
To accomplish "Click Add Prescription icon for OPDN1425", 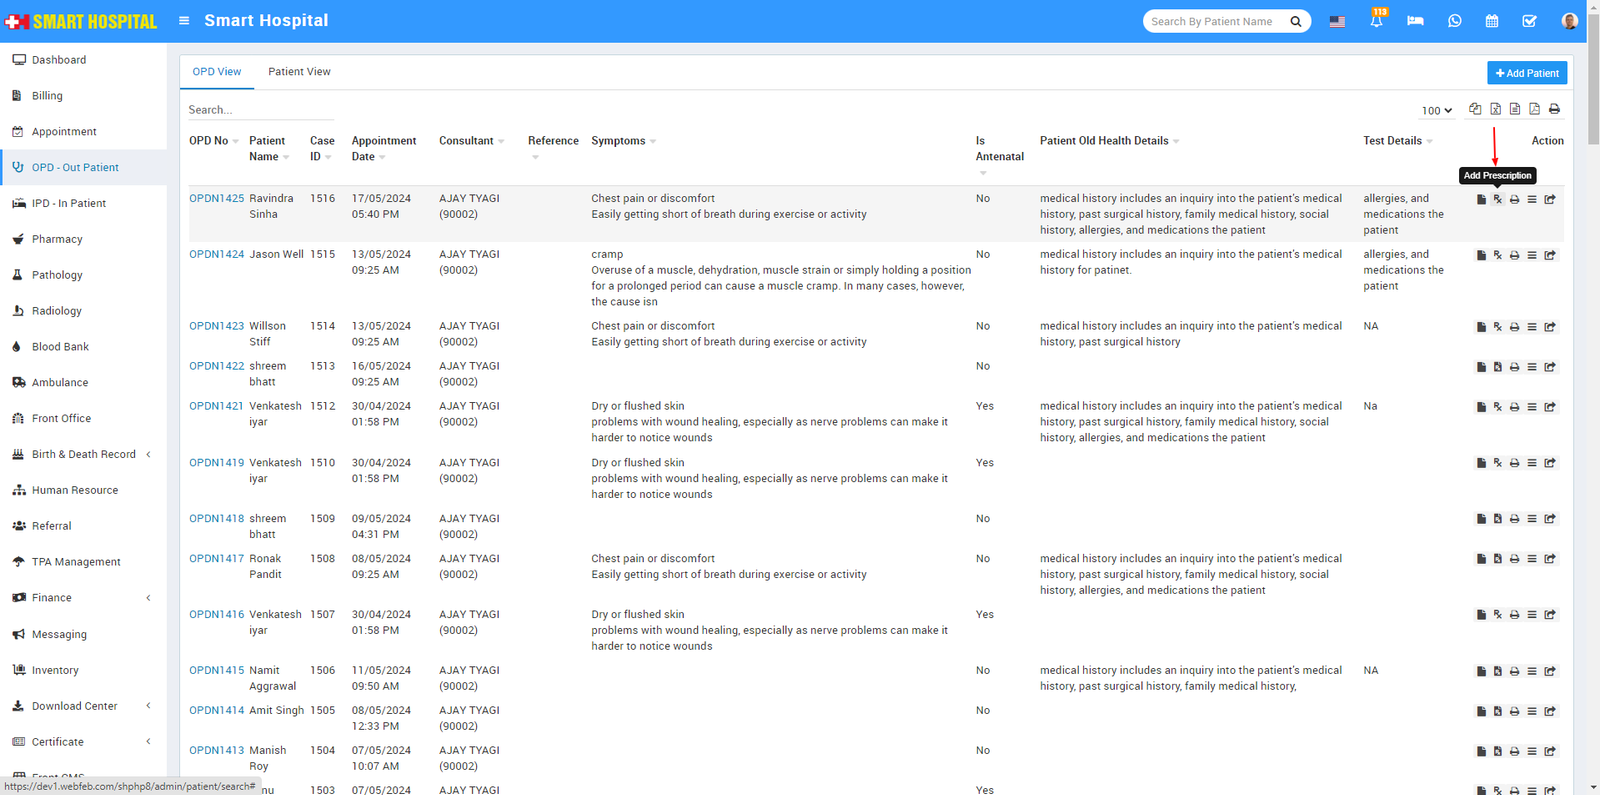I will [1497, 200].
